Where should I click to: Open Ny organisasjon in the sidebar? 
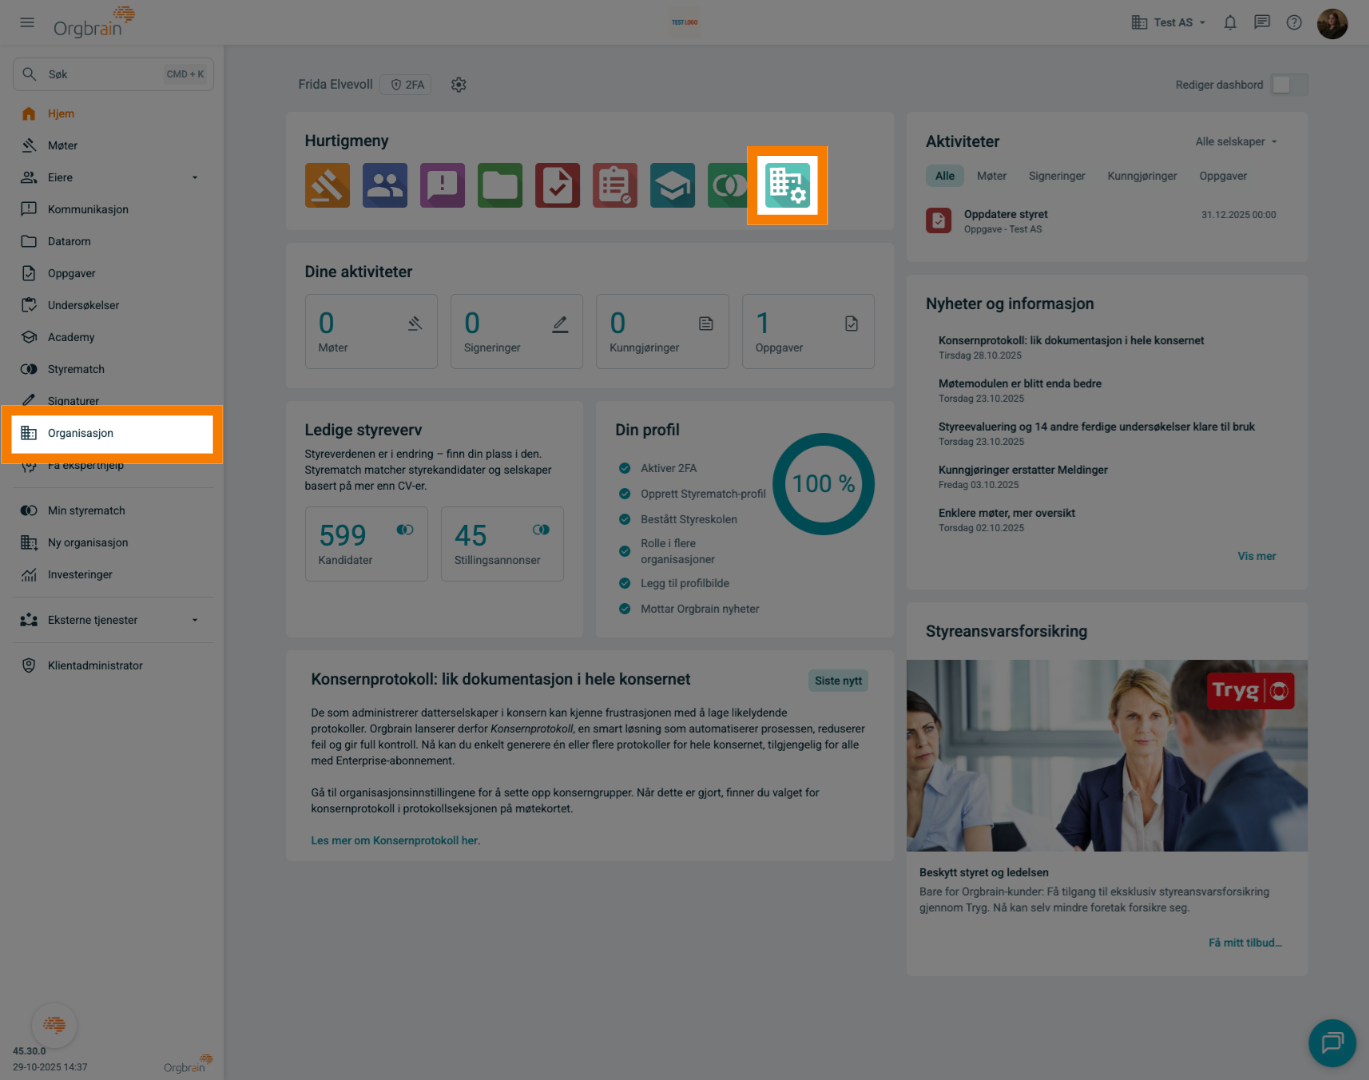pos(113,543)
